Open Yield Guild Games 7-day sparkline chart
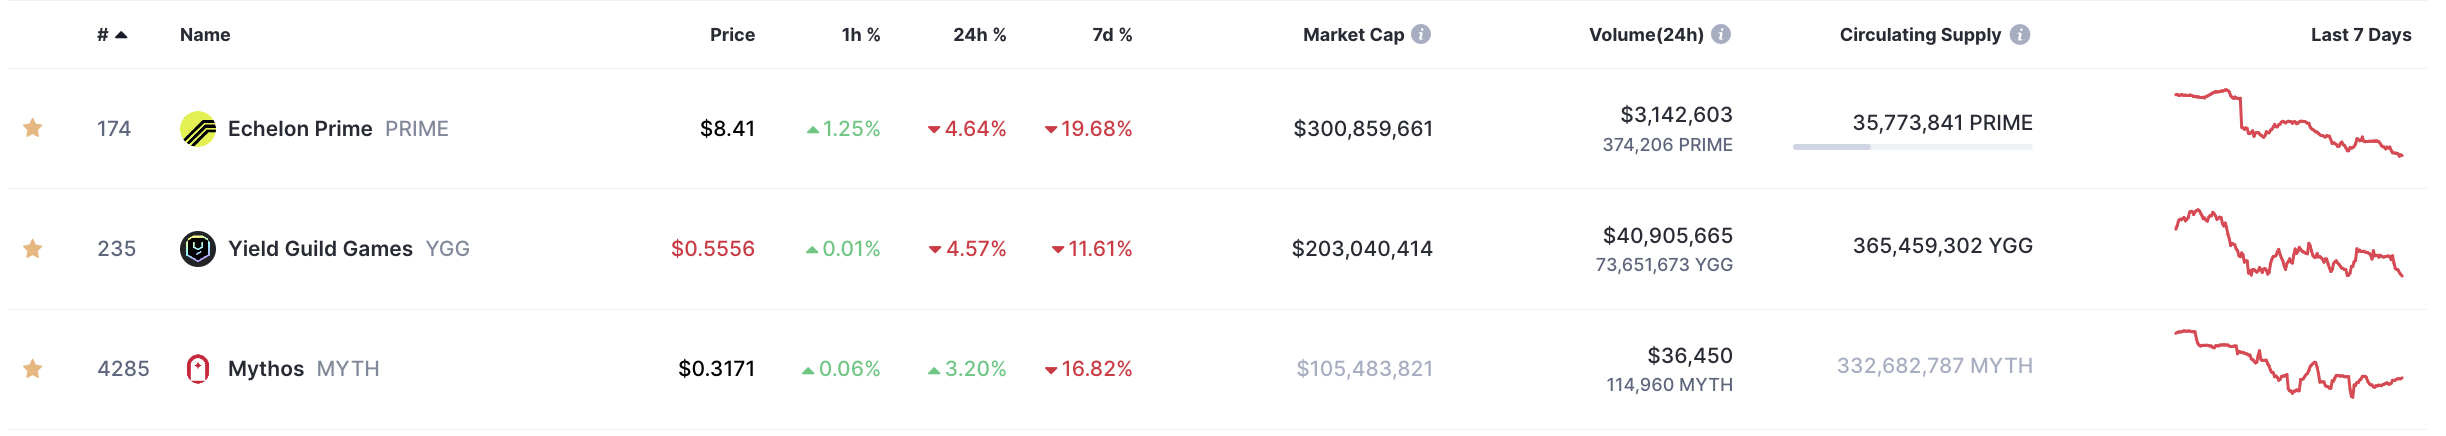The height and width of the screenshot is (436, 2446). point(2288,244)
